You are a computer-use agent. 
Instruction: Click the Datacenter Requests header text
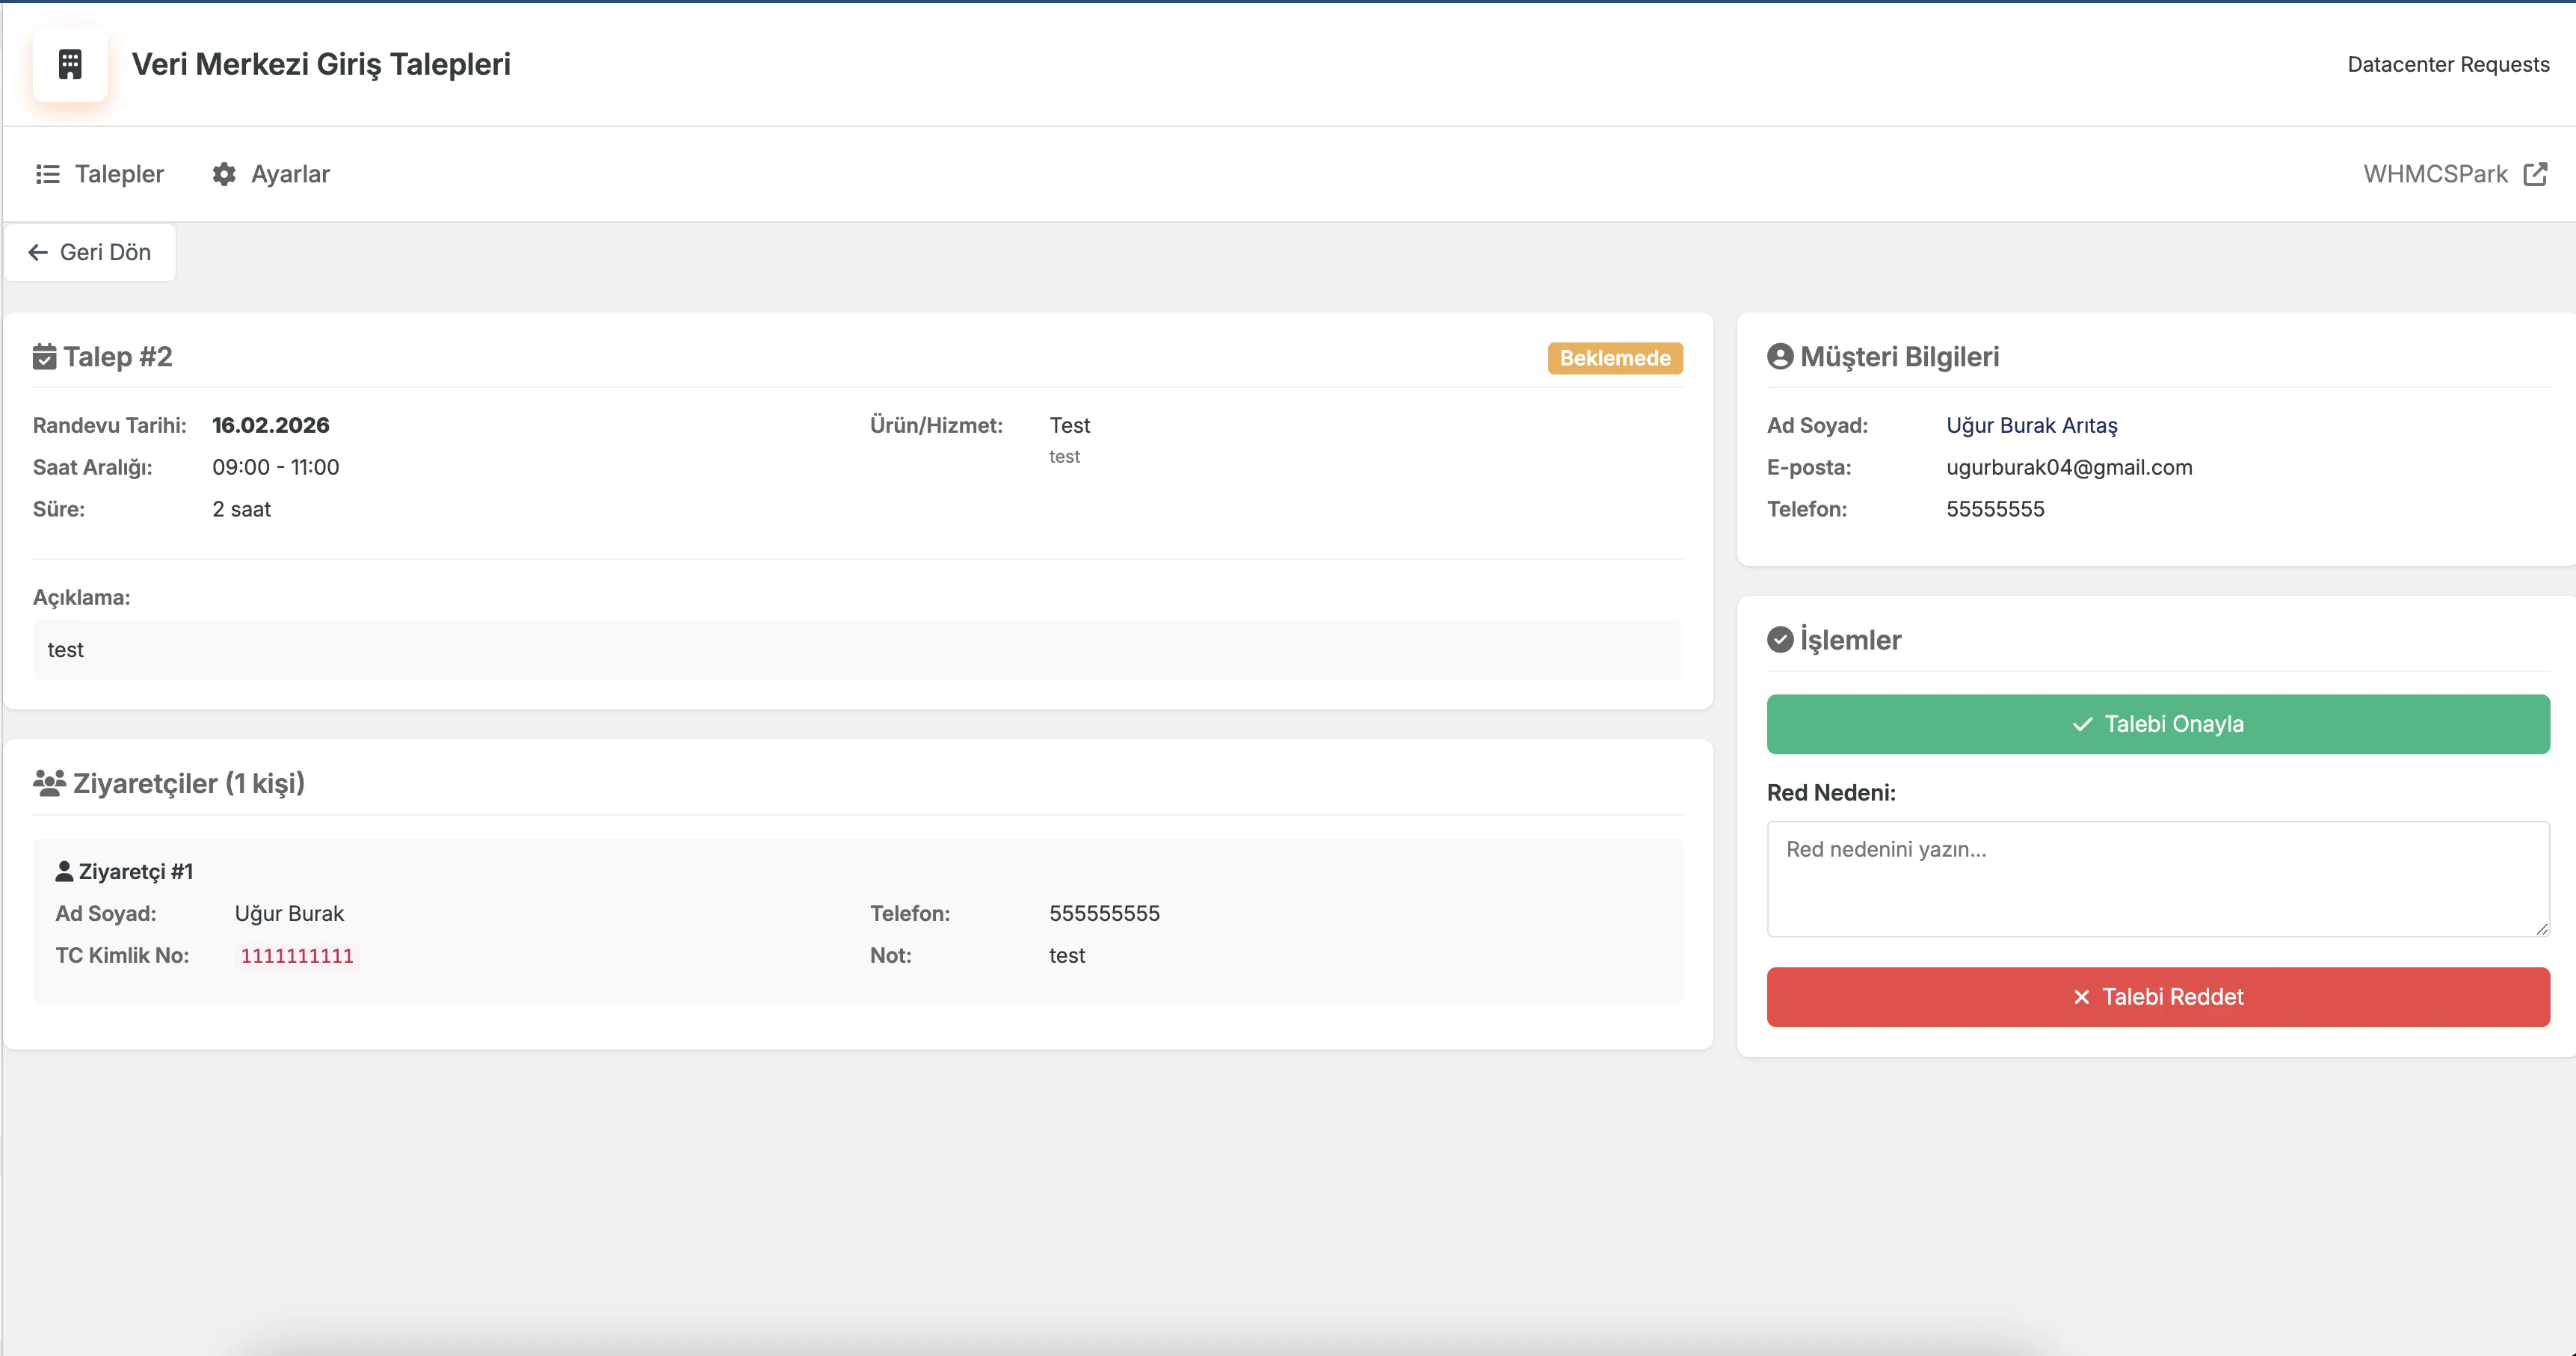coord(2448,64)
